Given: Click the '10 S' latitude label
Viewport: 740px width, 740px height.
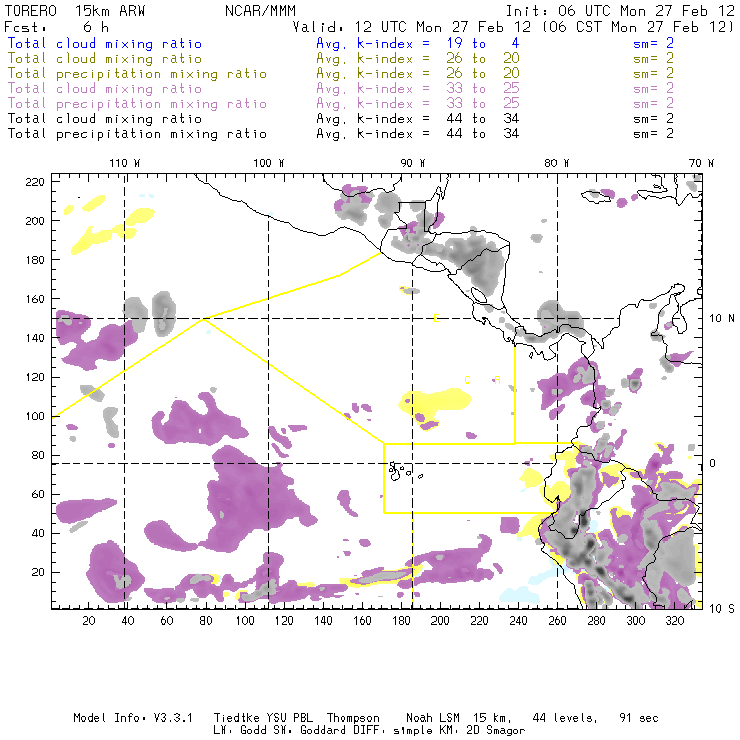Looking at the screenshot, I should coord(722,609).
